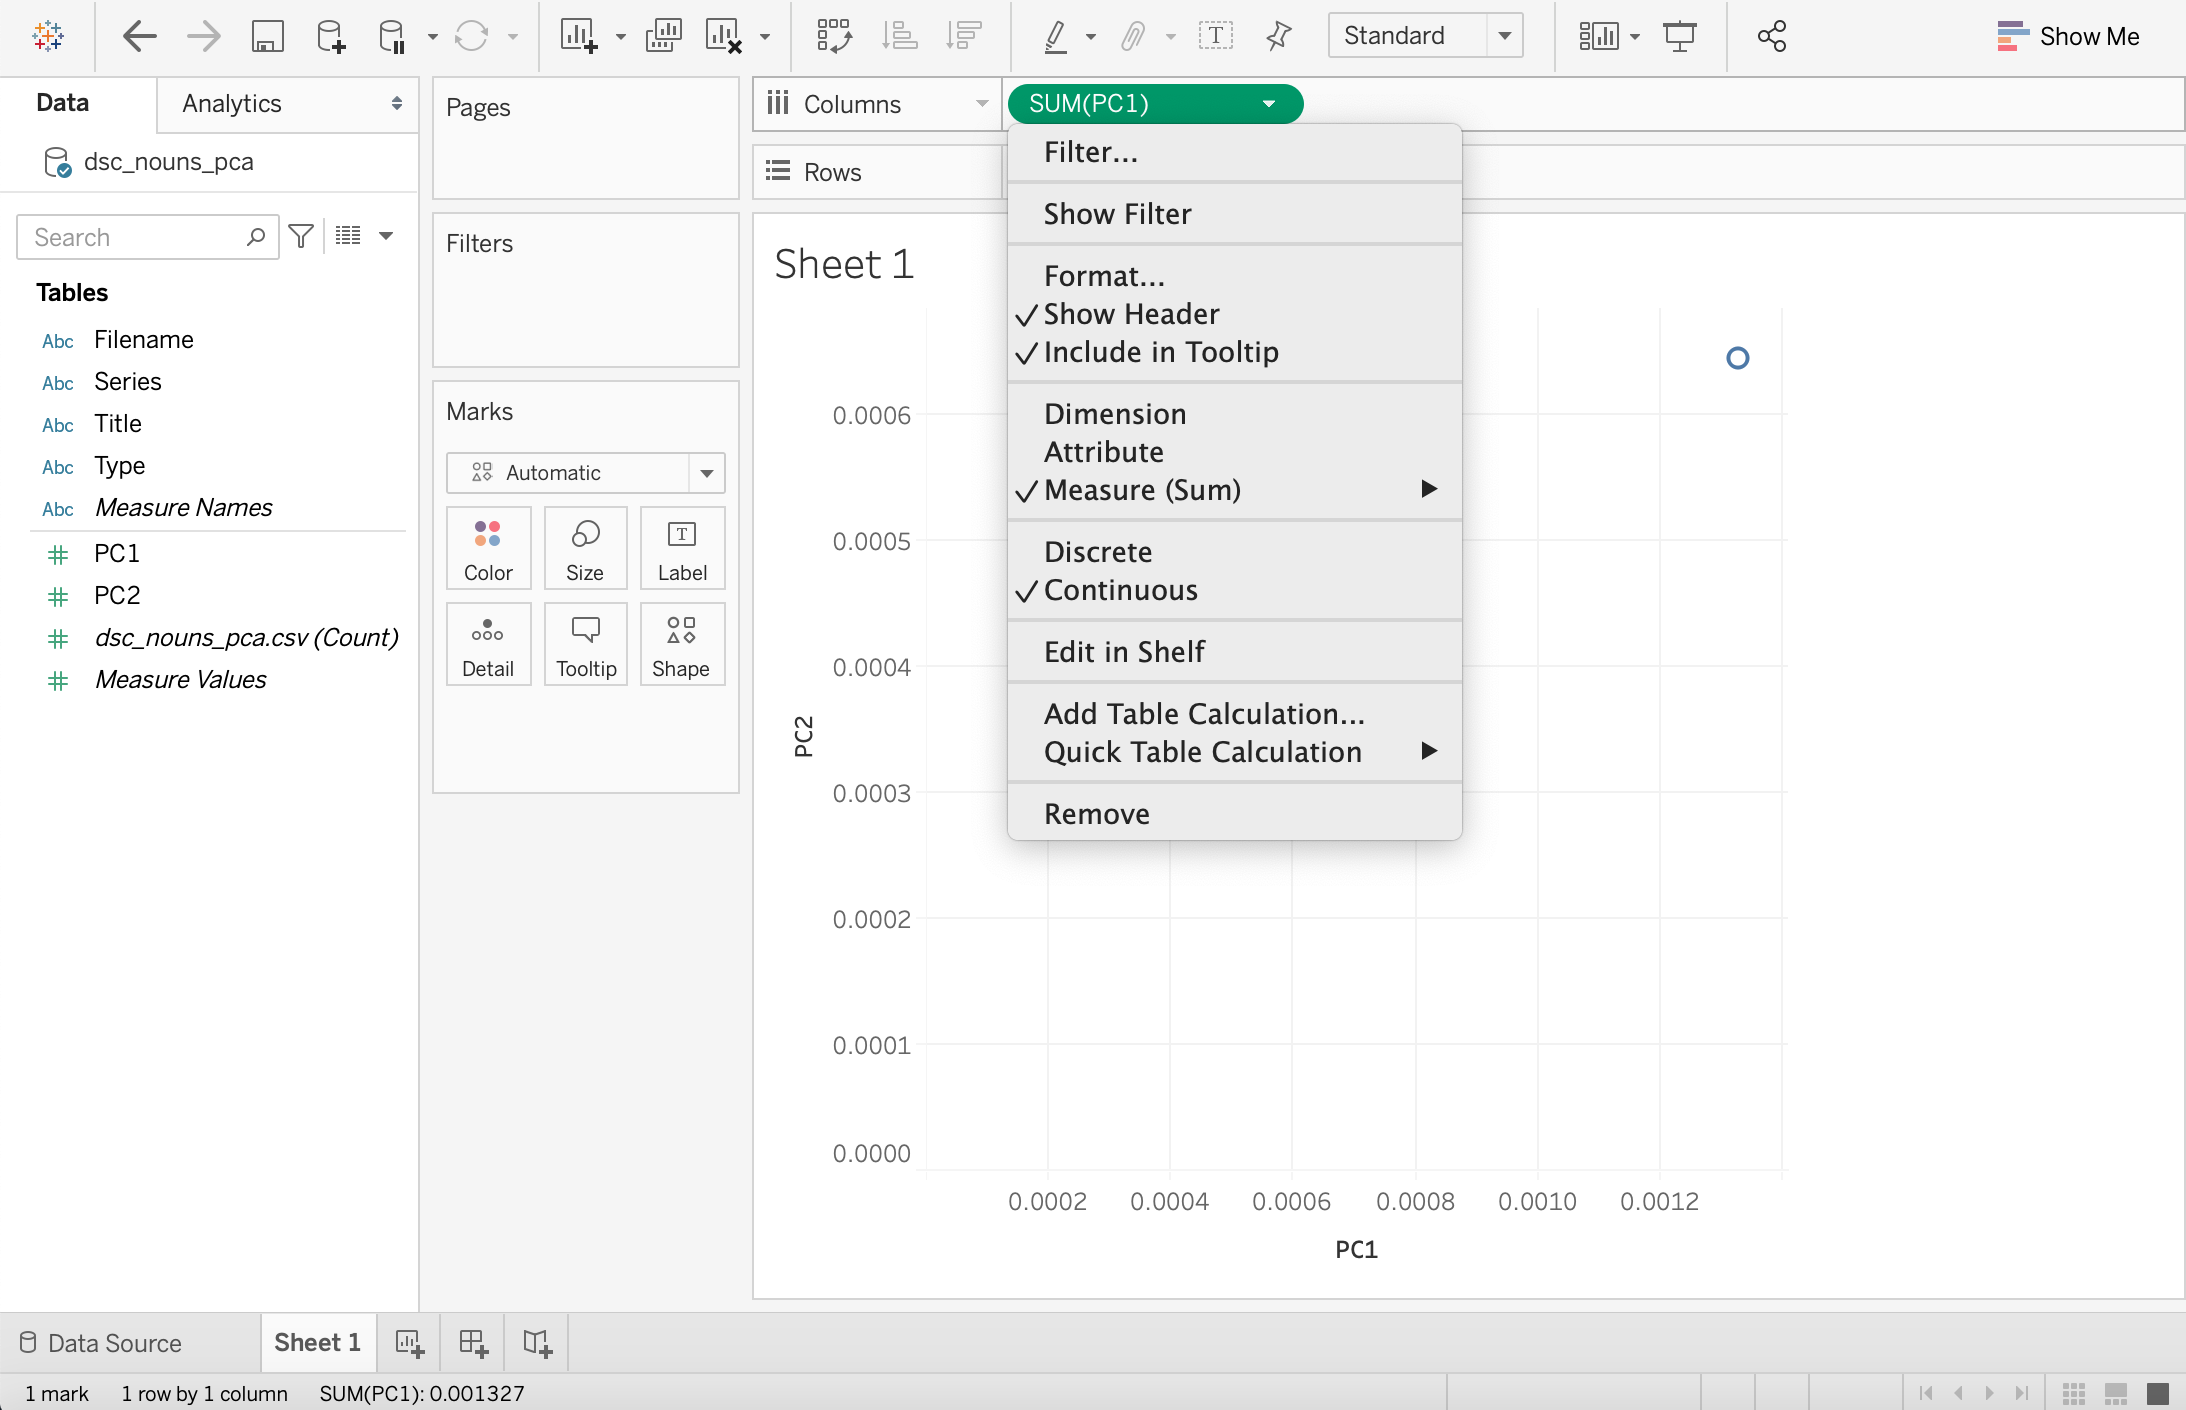The height and width of the screenshot is (1410, 2186).
Task: Remove SUM(PC1) via the context menu
Action: pyautogui.click(x=1096, y=812)
